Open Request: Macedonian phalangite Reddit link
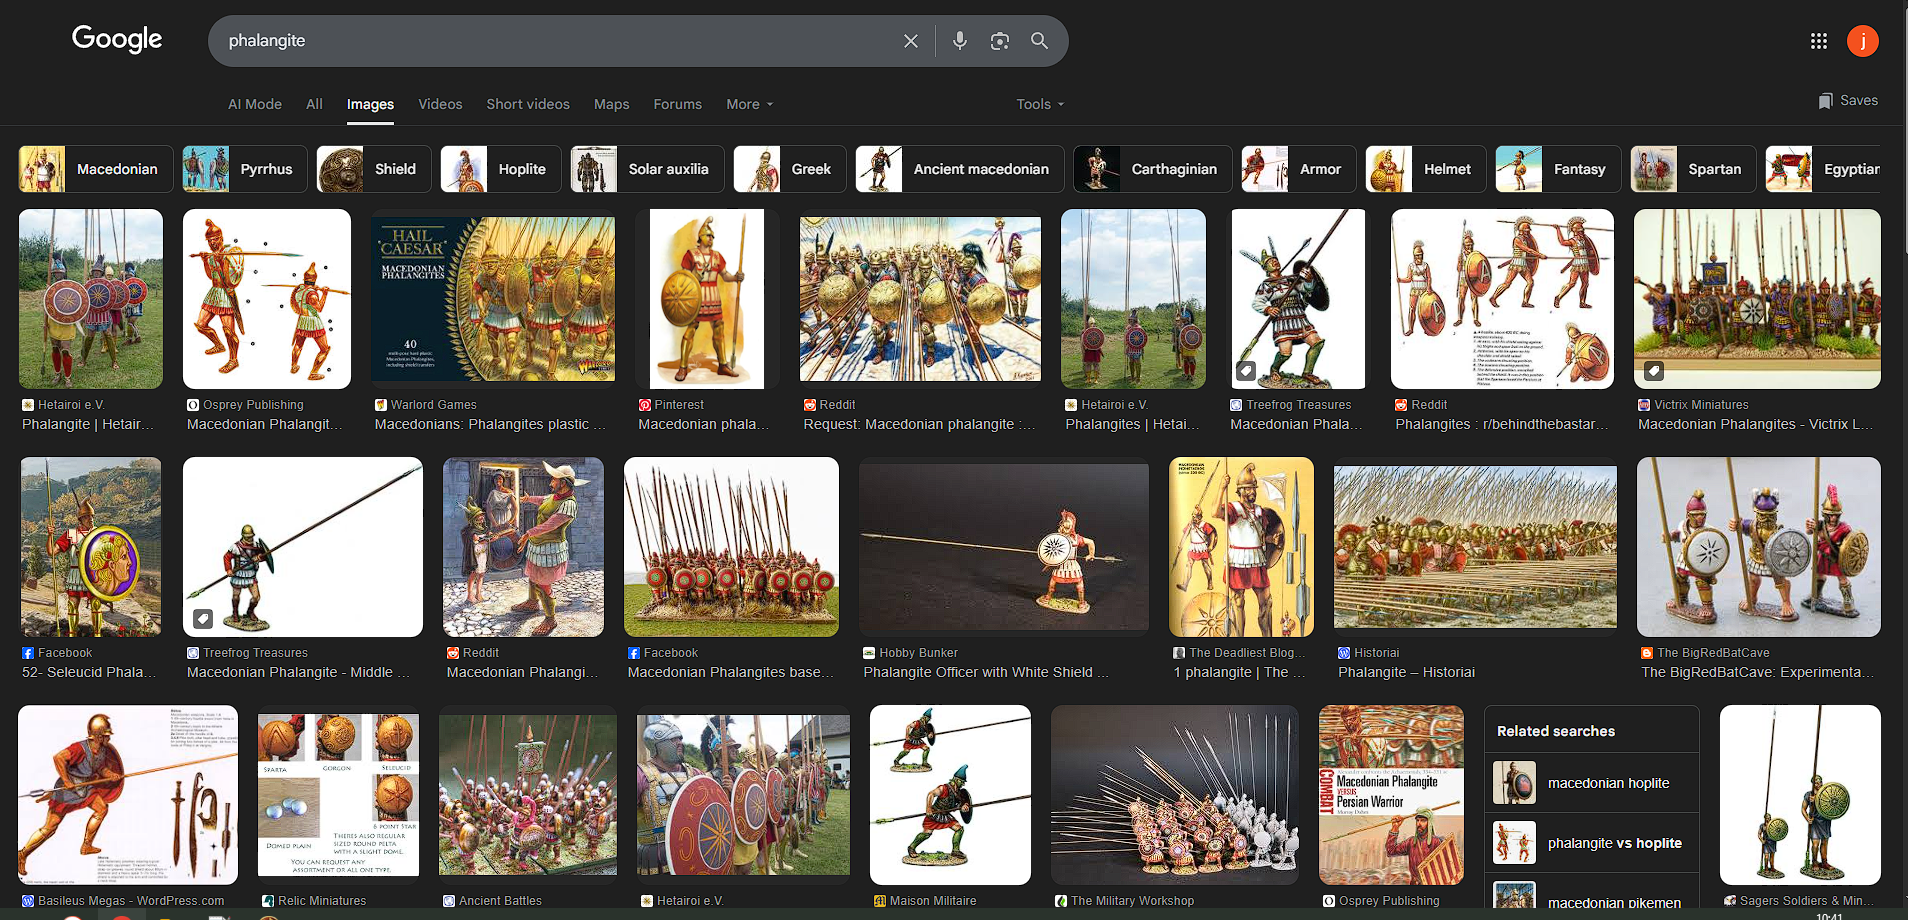This screenshot has height=920, width=1908. pos(920,424)
